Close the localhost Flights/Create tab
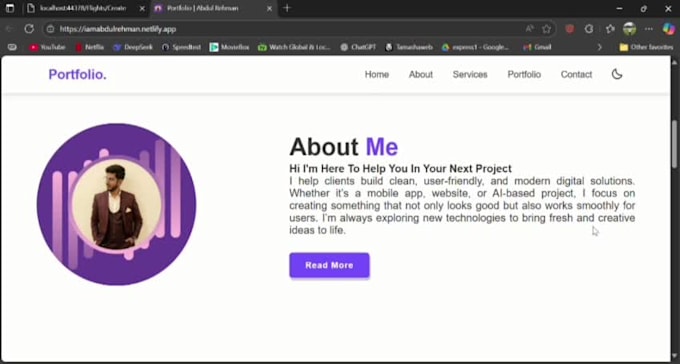This screenshot has height=364, width=680. (142, 8)
